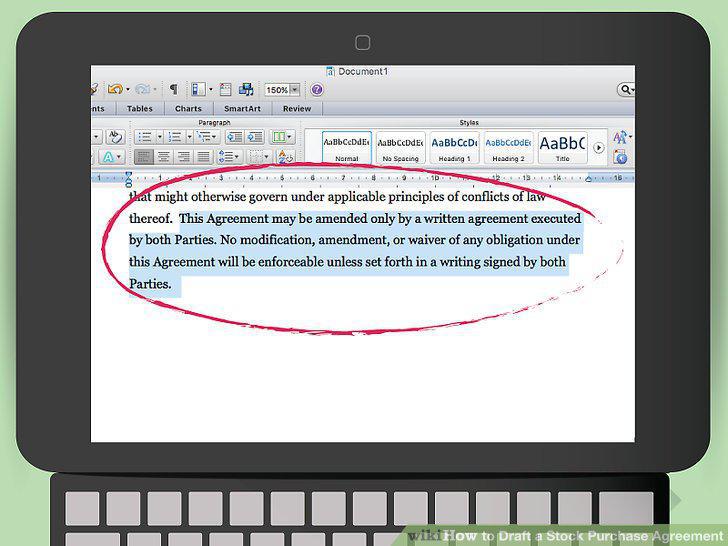Click the line 'this Agreement will be enforceable'
This screenshot has height=546, width=728.
[x=347, y=262]
